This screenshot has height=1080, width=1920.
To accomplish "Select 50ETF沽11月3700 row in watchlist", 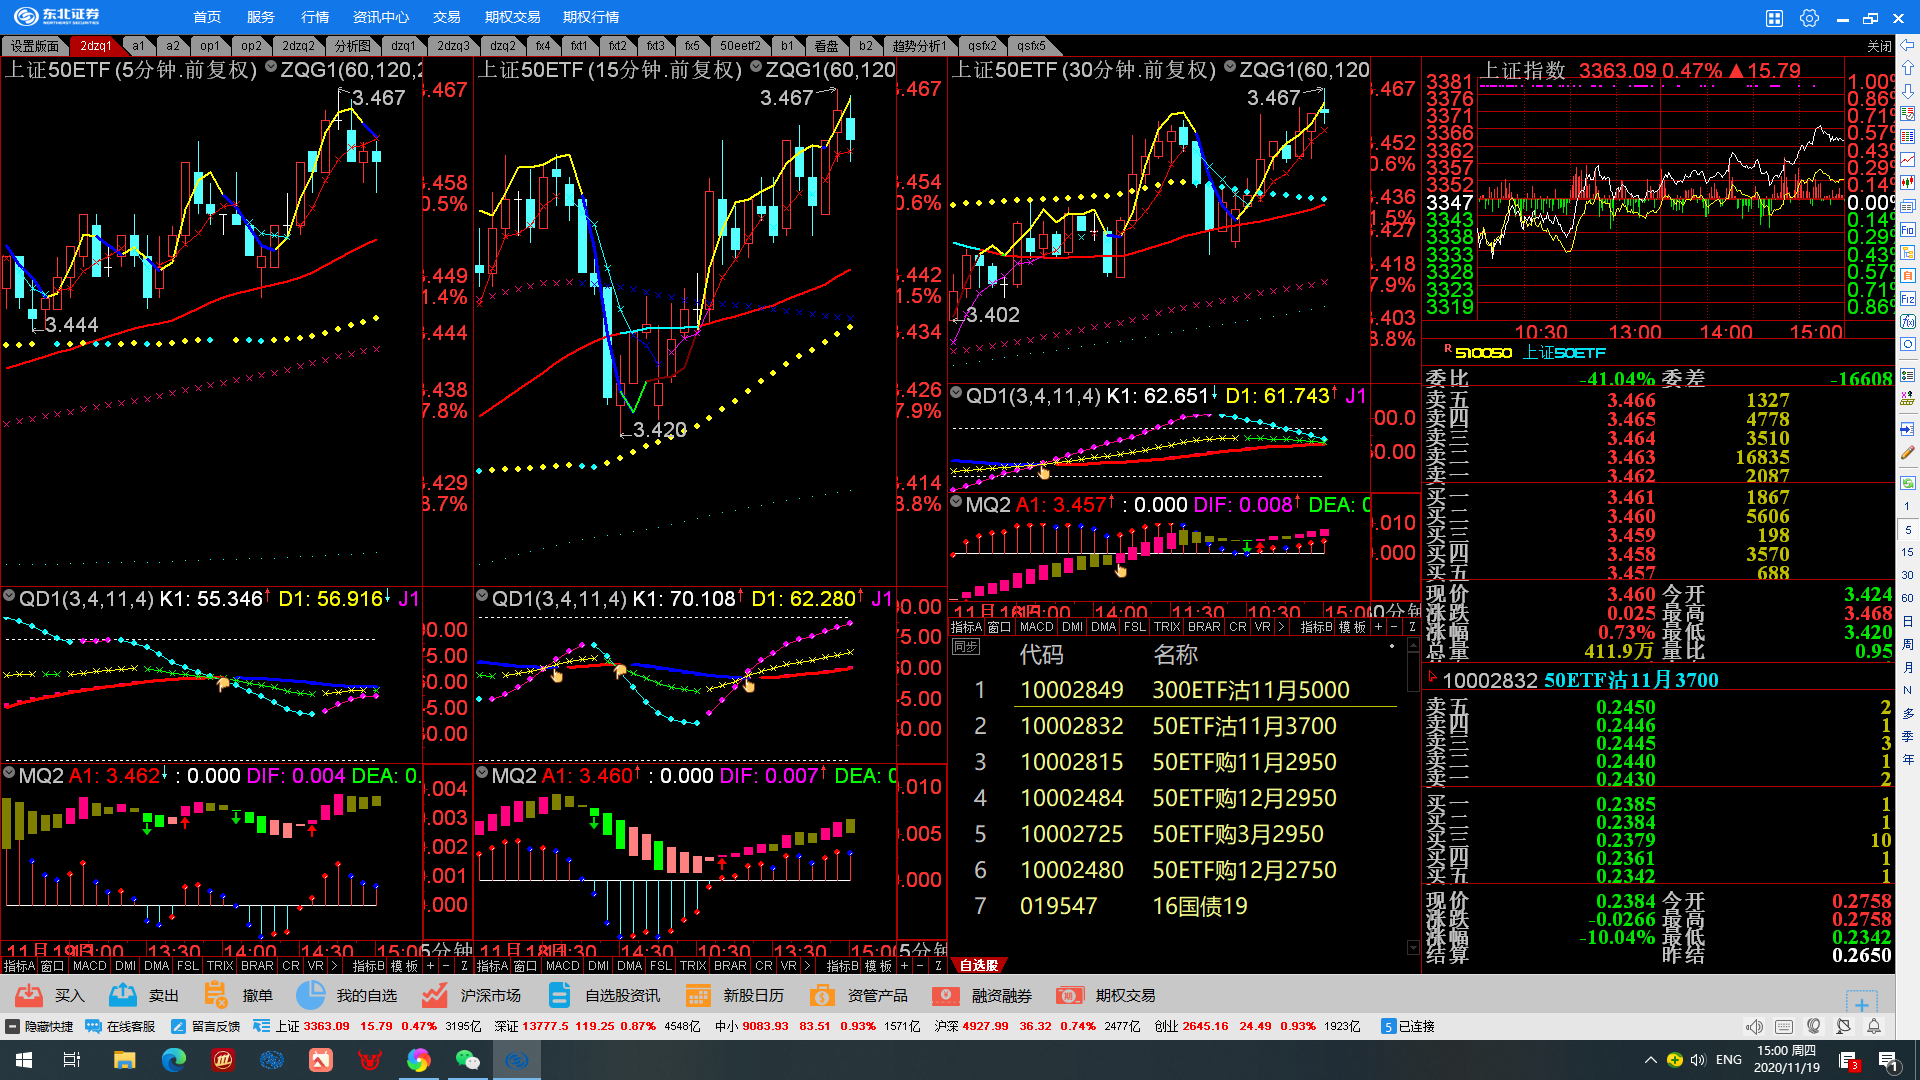I will click(x=1244, y=726).
